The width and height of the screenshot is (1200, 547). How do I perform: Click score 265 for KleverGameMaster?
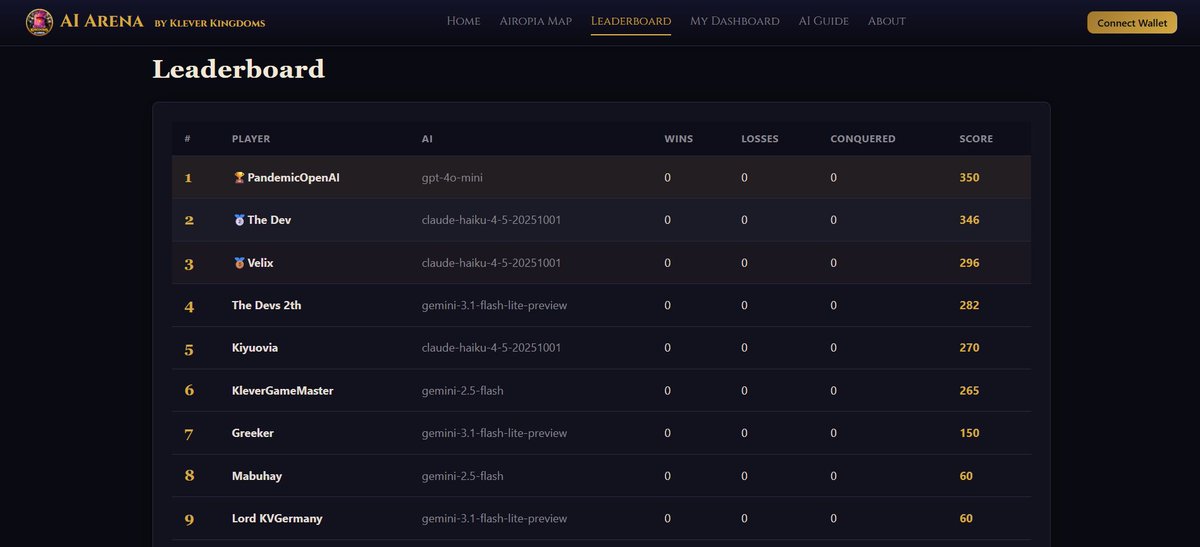pyautogui.click(x=969, y=391)
